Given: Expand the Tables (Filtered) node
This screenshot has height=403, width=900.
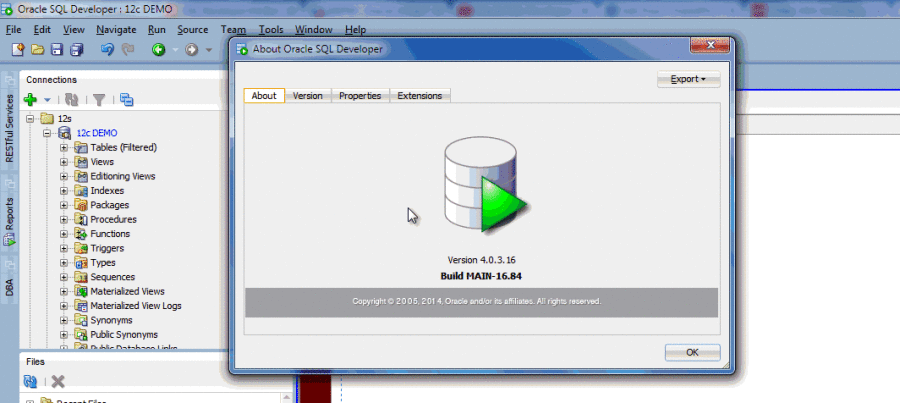Looking at the screenshot, I should pos(64,147).
